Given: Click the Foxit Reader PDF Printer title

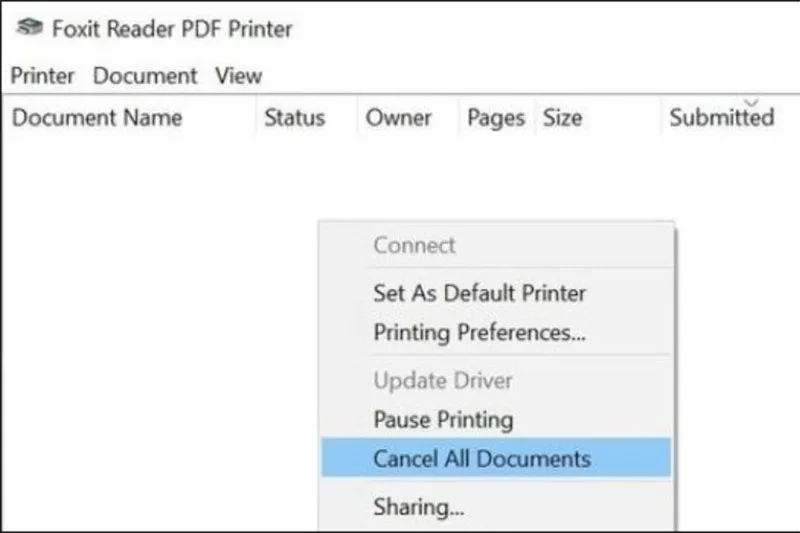Looking at the screenshot, I should point(172,29).
